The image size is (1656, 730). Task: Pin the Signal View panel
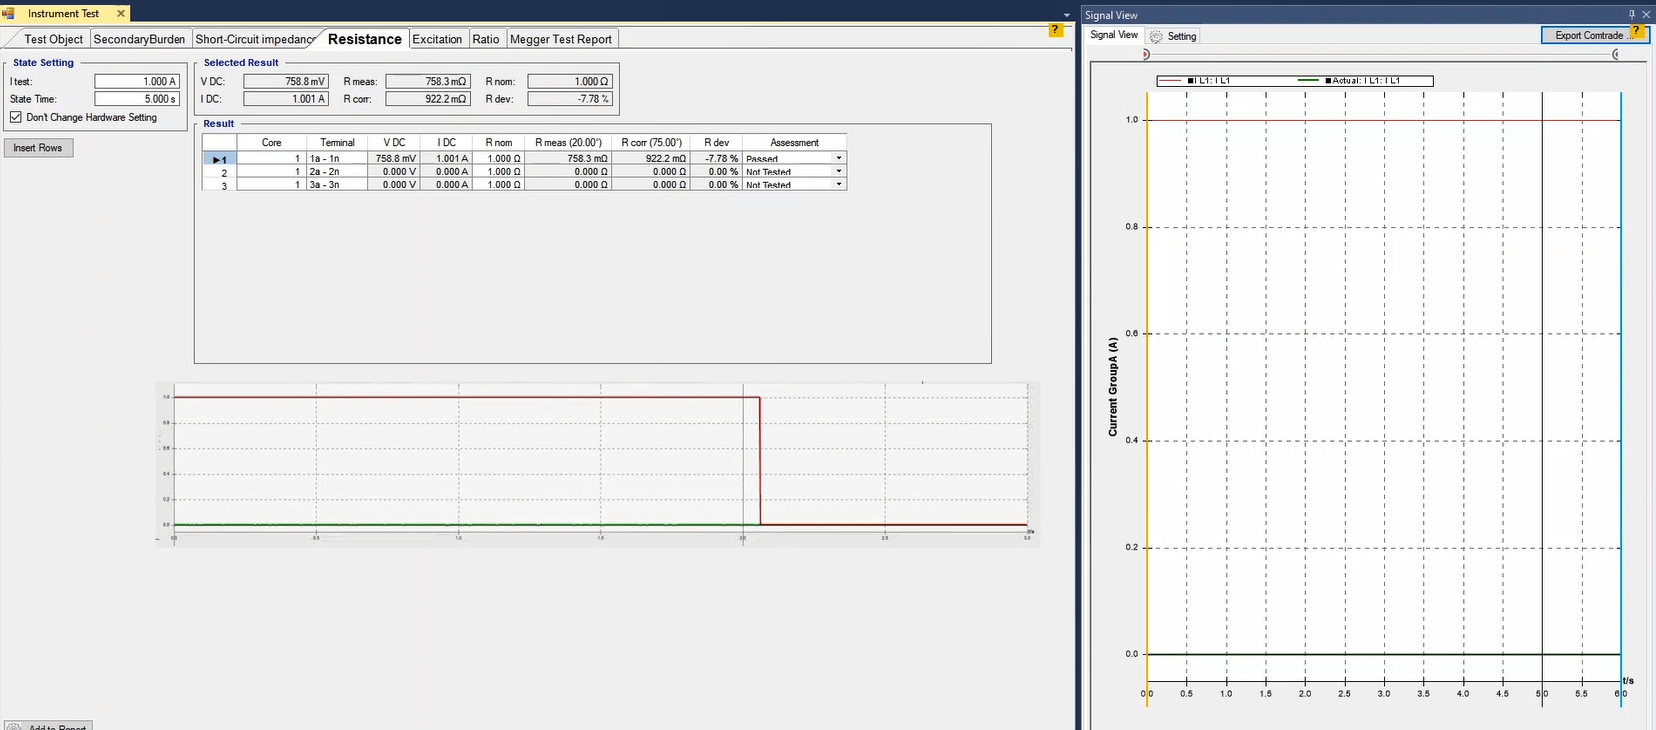click(1632, 15)
